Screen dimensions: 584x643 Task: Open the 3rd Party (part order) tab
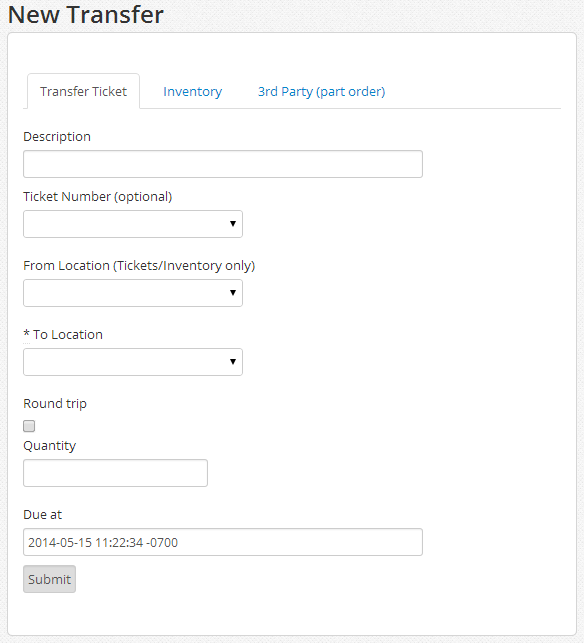[x=322, y=91]
